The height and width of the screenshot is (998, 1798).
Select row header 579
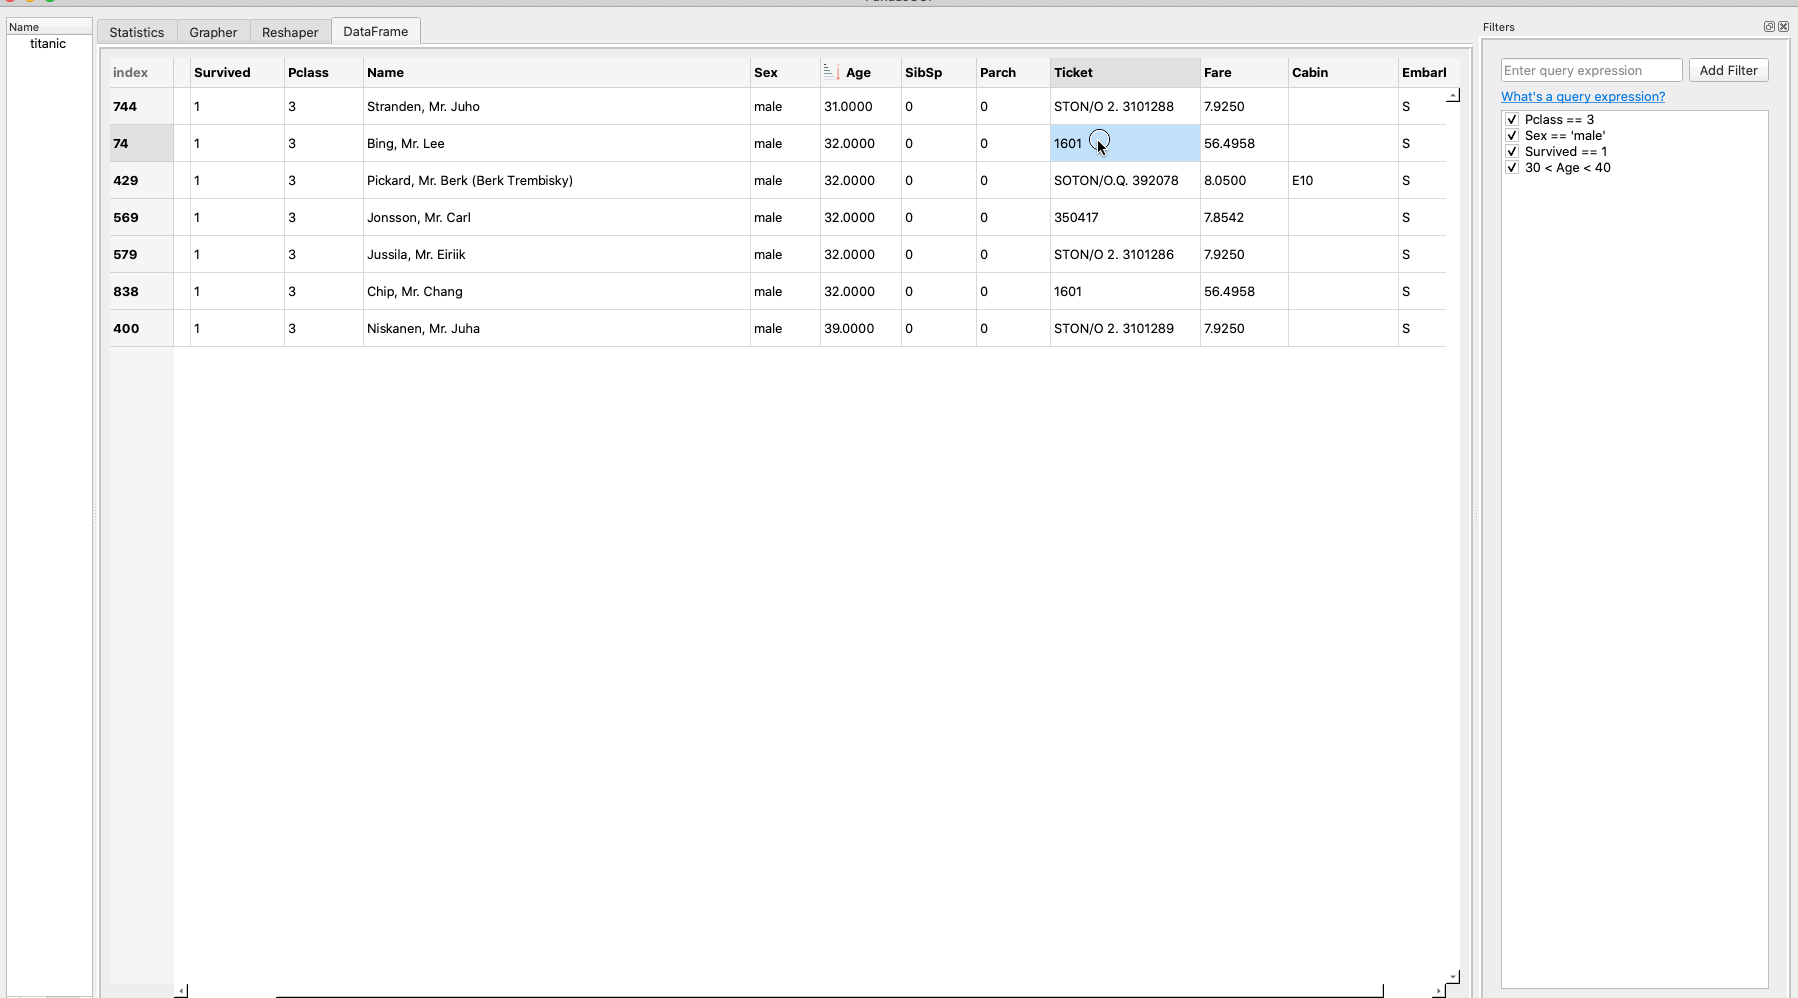(141, 254)
